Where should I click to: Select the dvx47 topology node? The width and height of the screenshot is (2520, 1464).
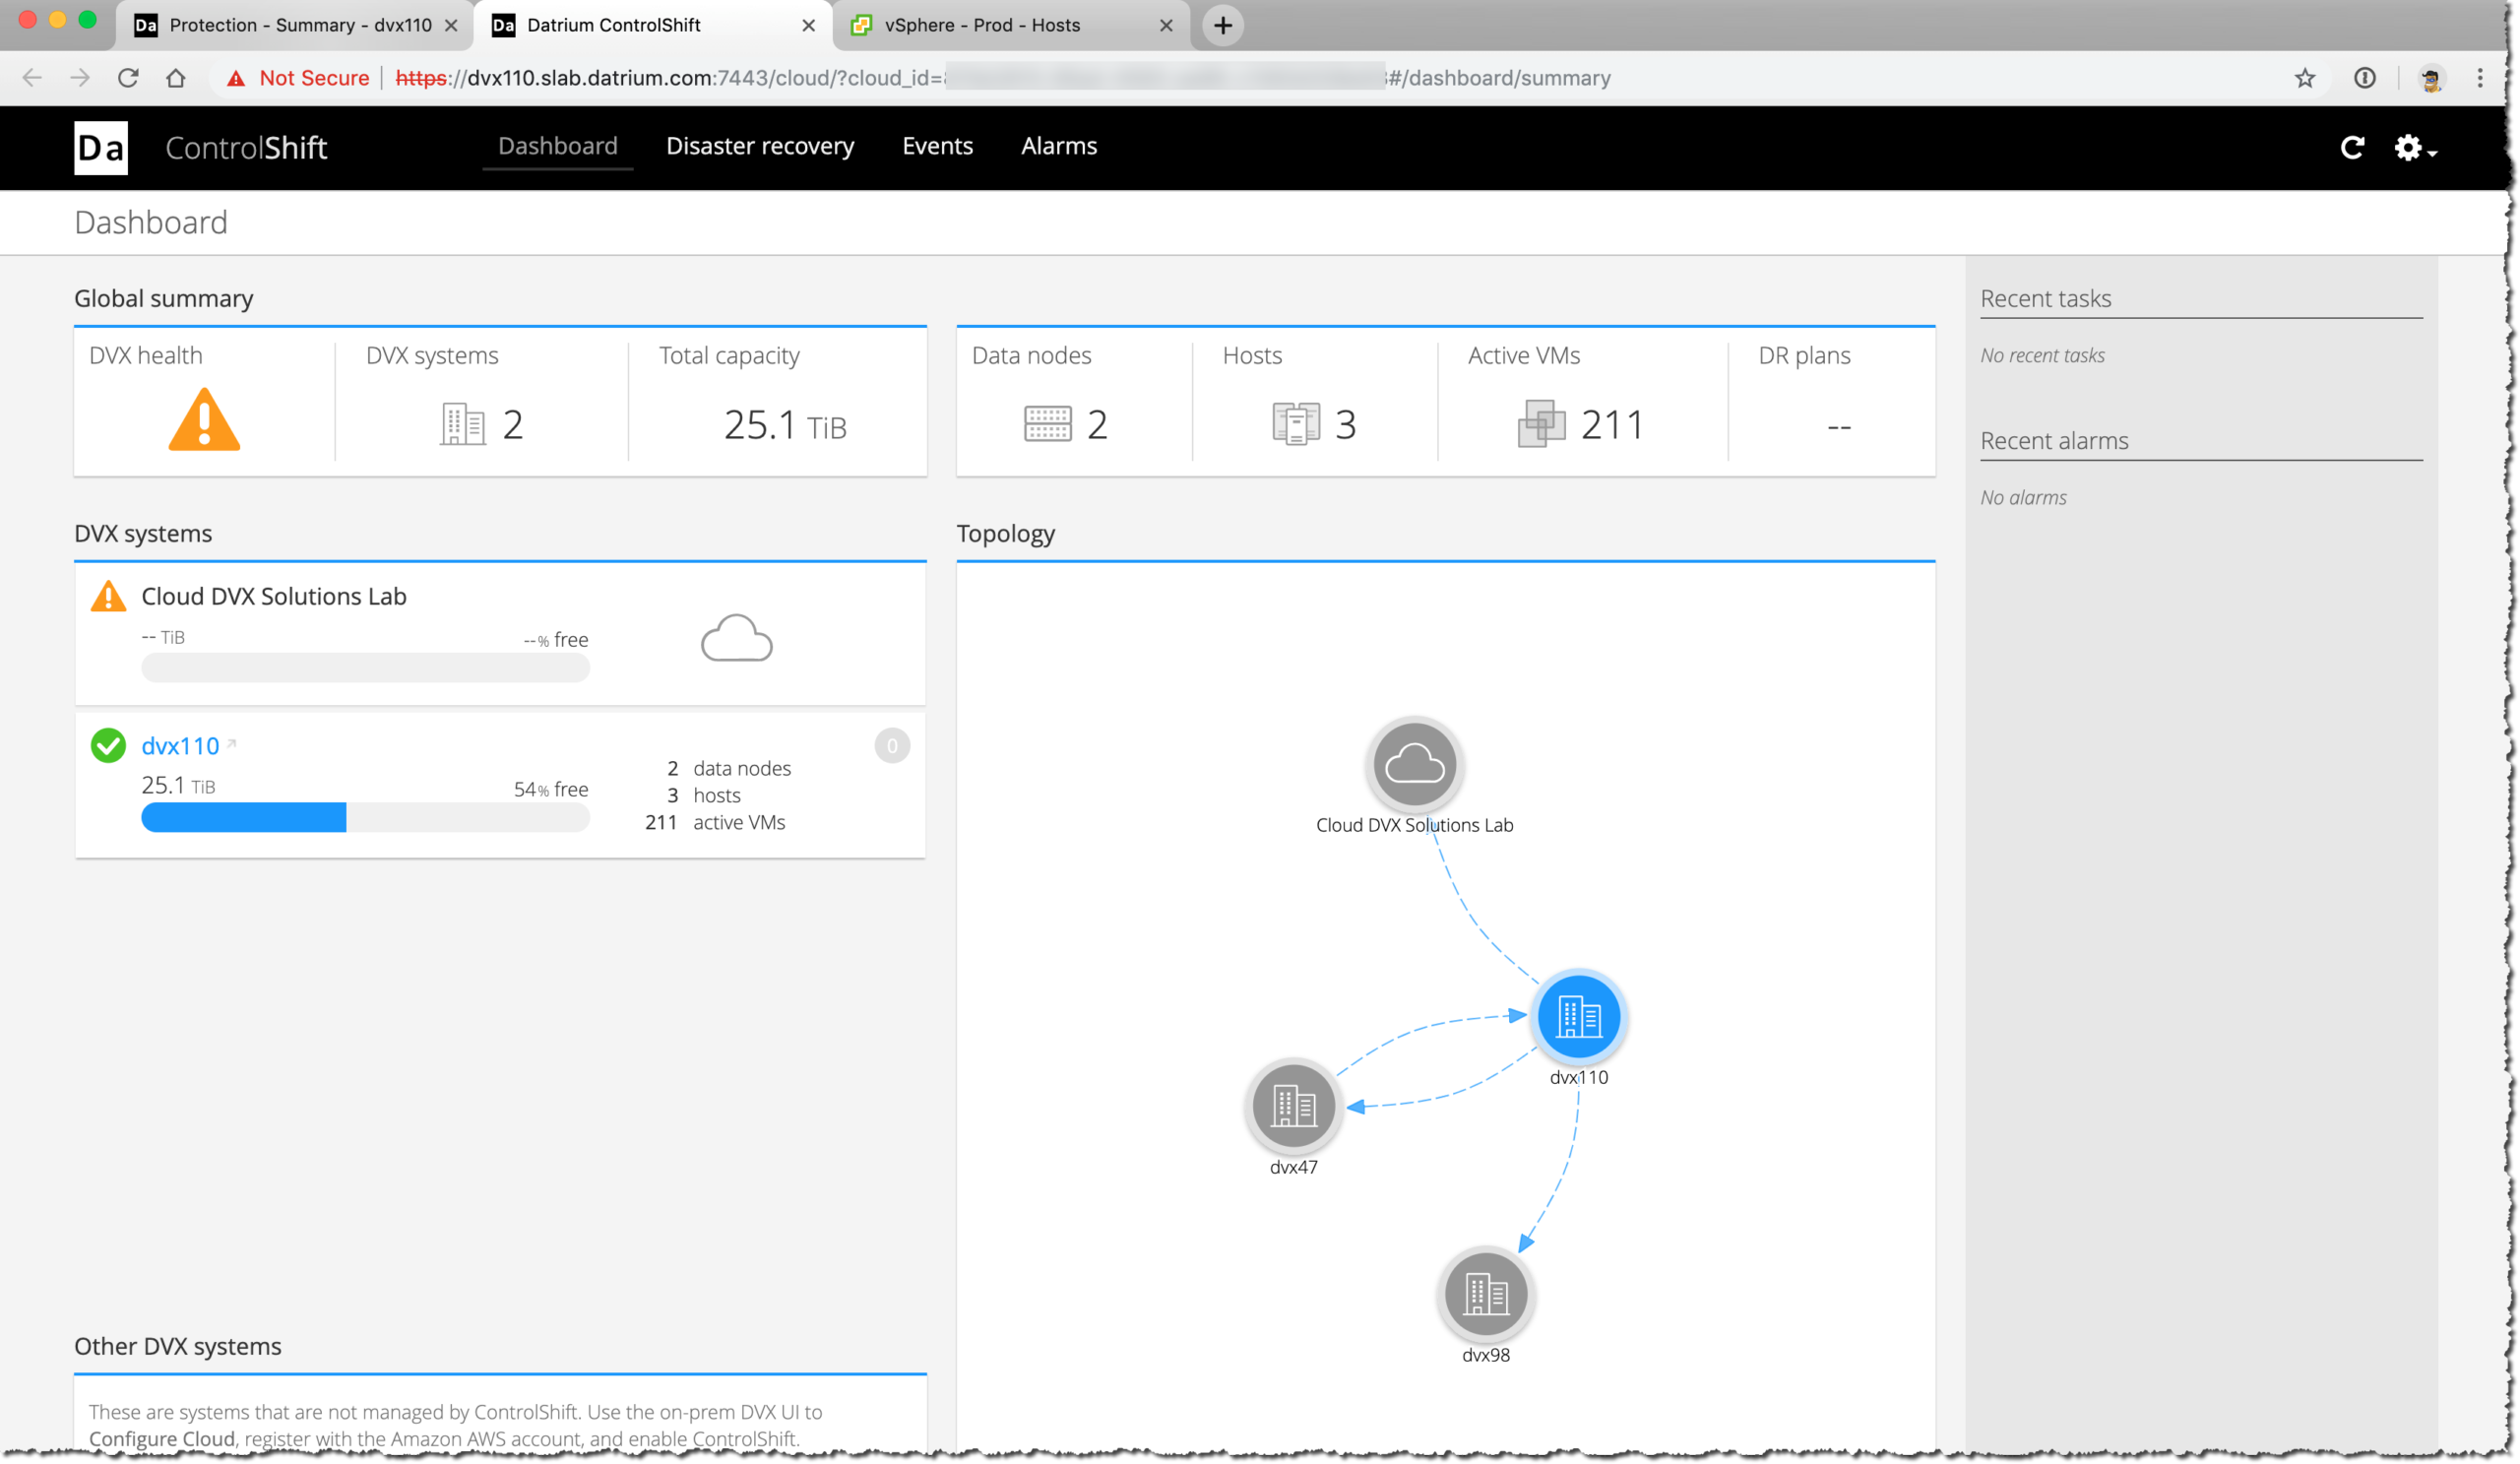pyautogui.click(x=1292, y=1106)
